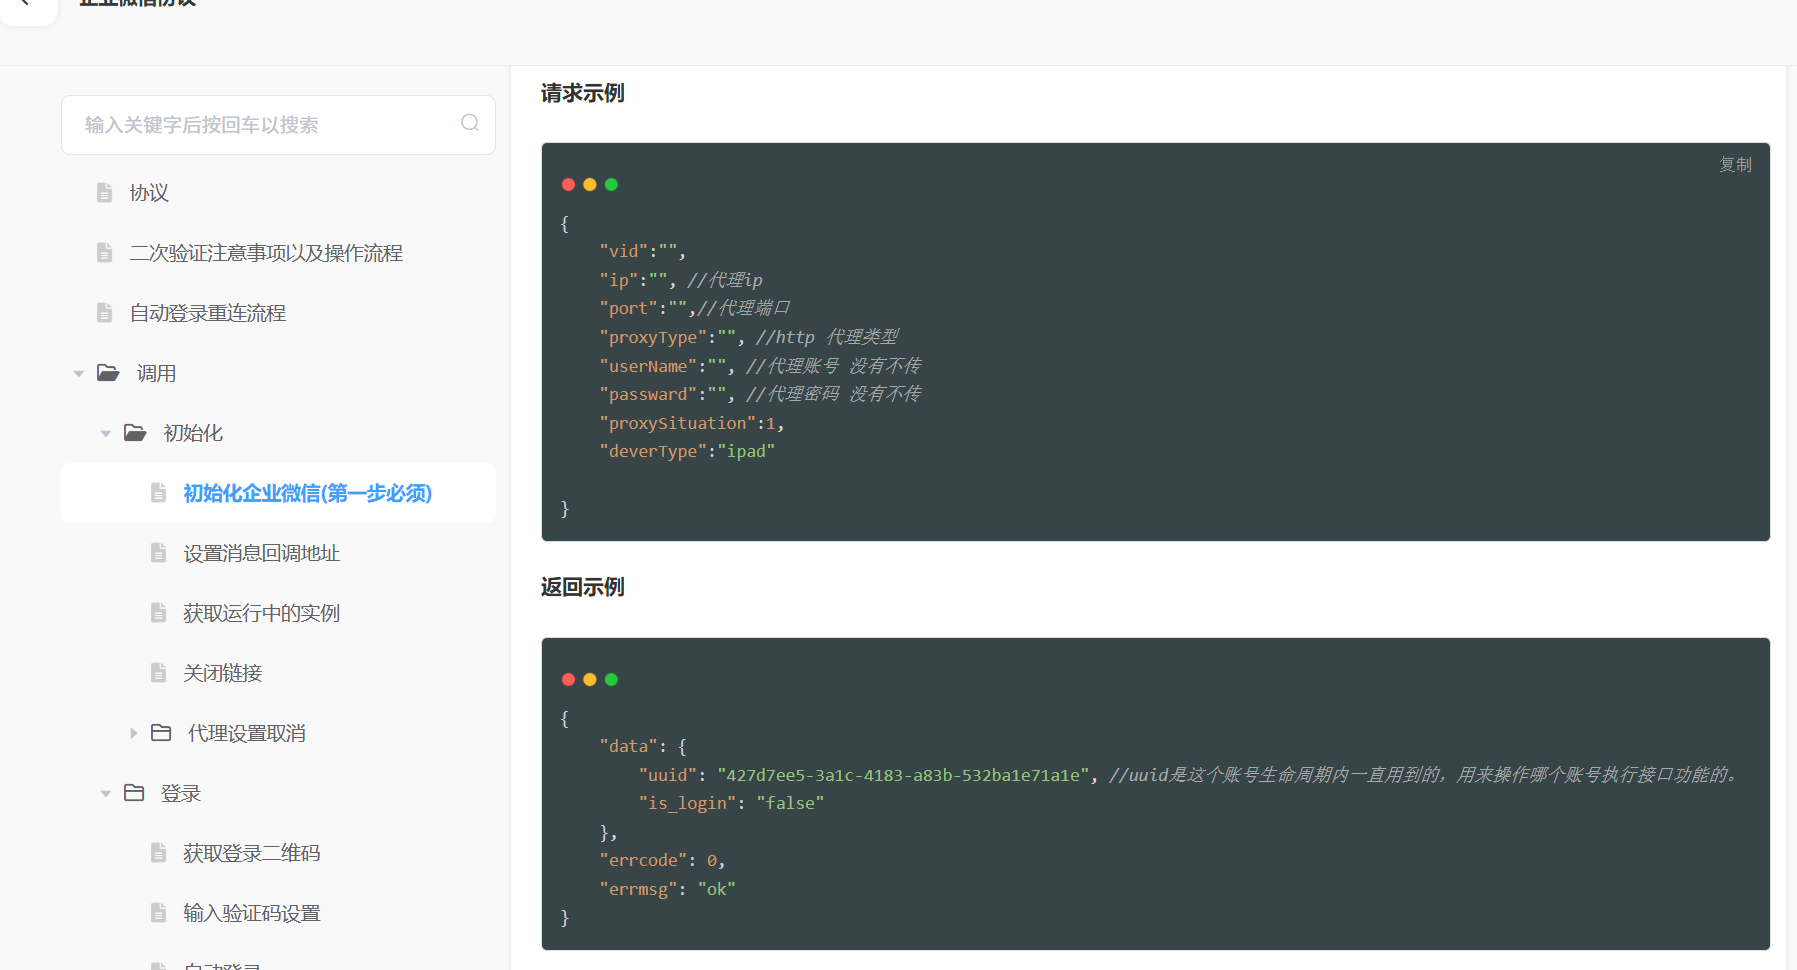Click the search magnifier icon
Viewport: 1797px width, 970px height.
click(470, 123)
